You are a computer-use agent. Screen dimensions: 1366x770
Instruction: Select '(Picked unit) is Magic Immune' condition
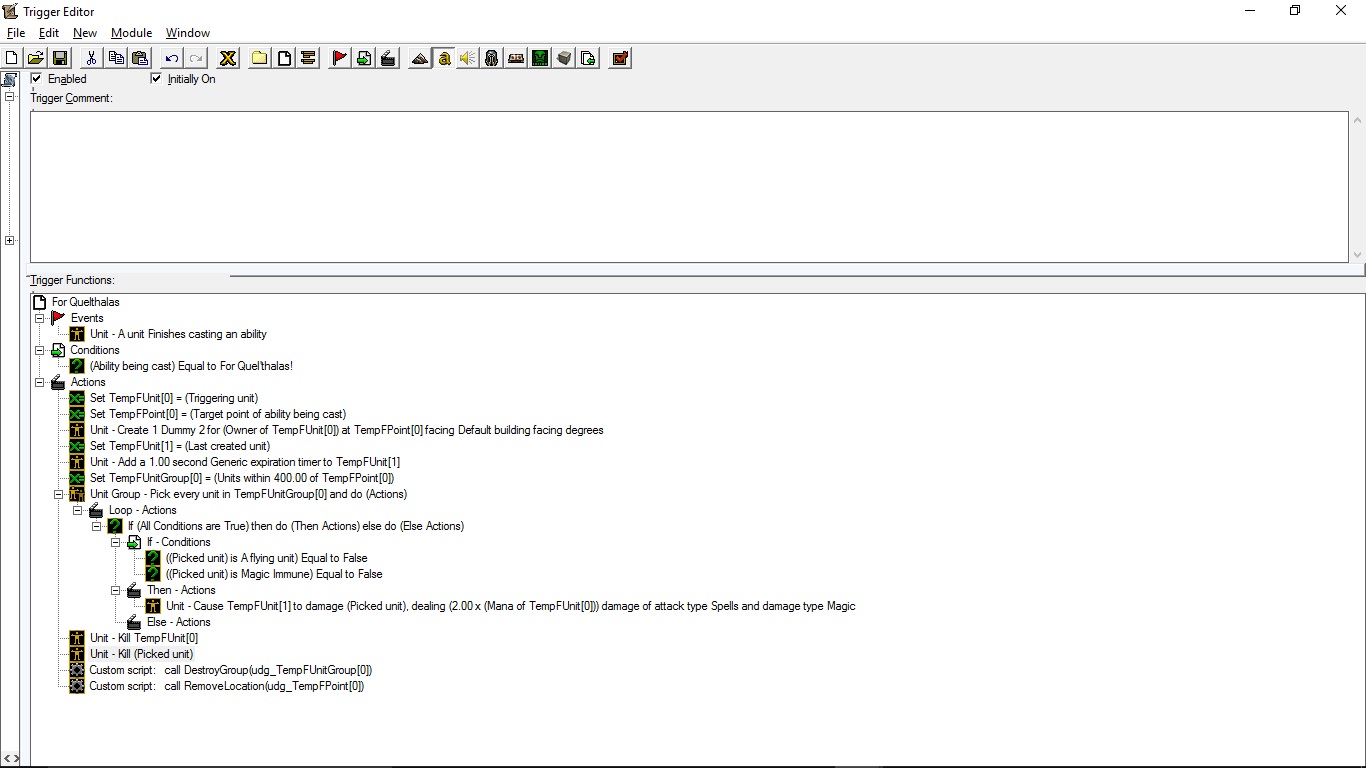[274, 574]
